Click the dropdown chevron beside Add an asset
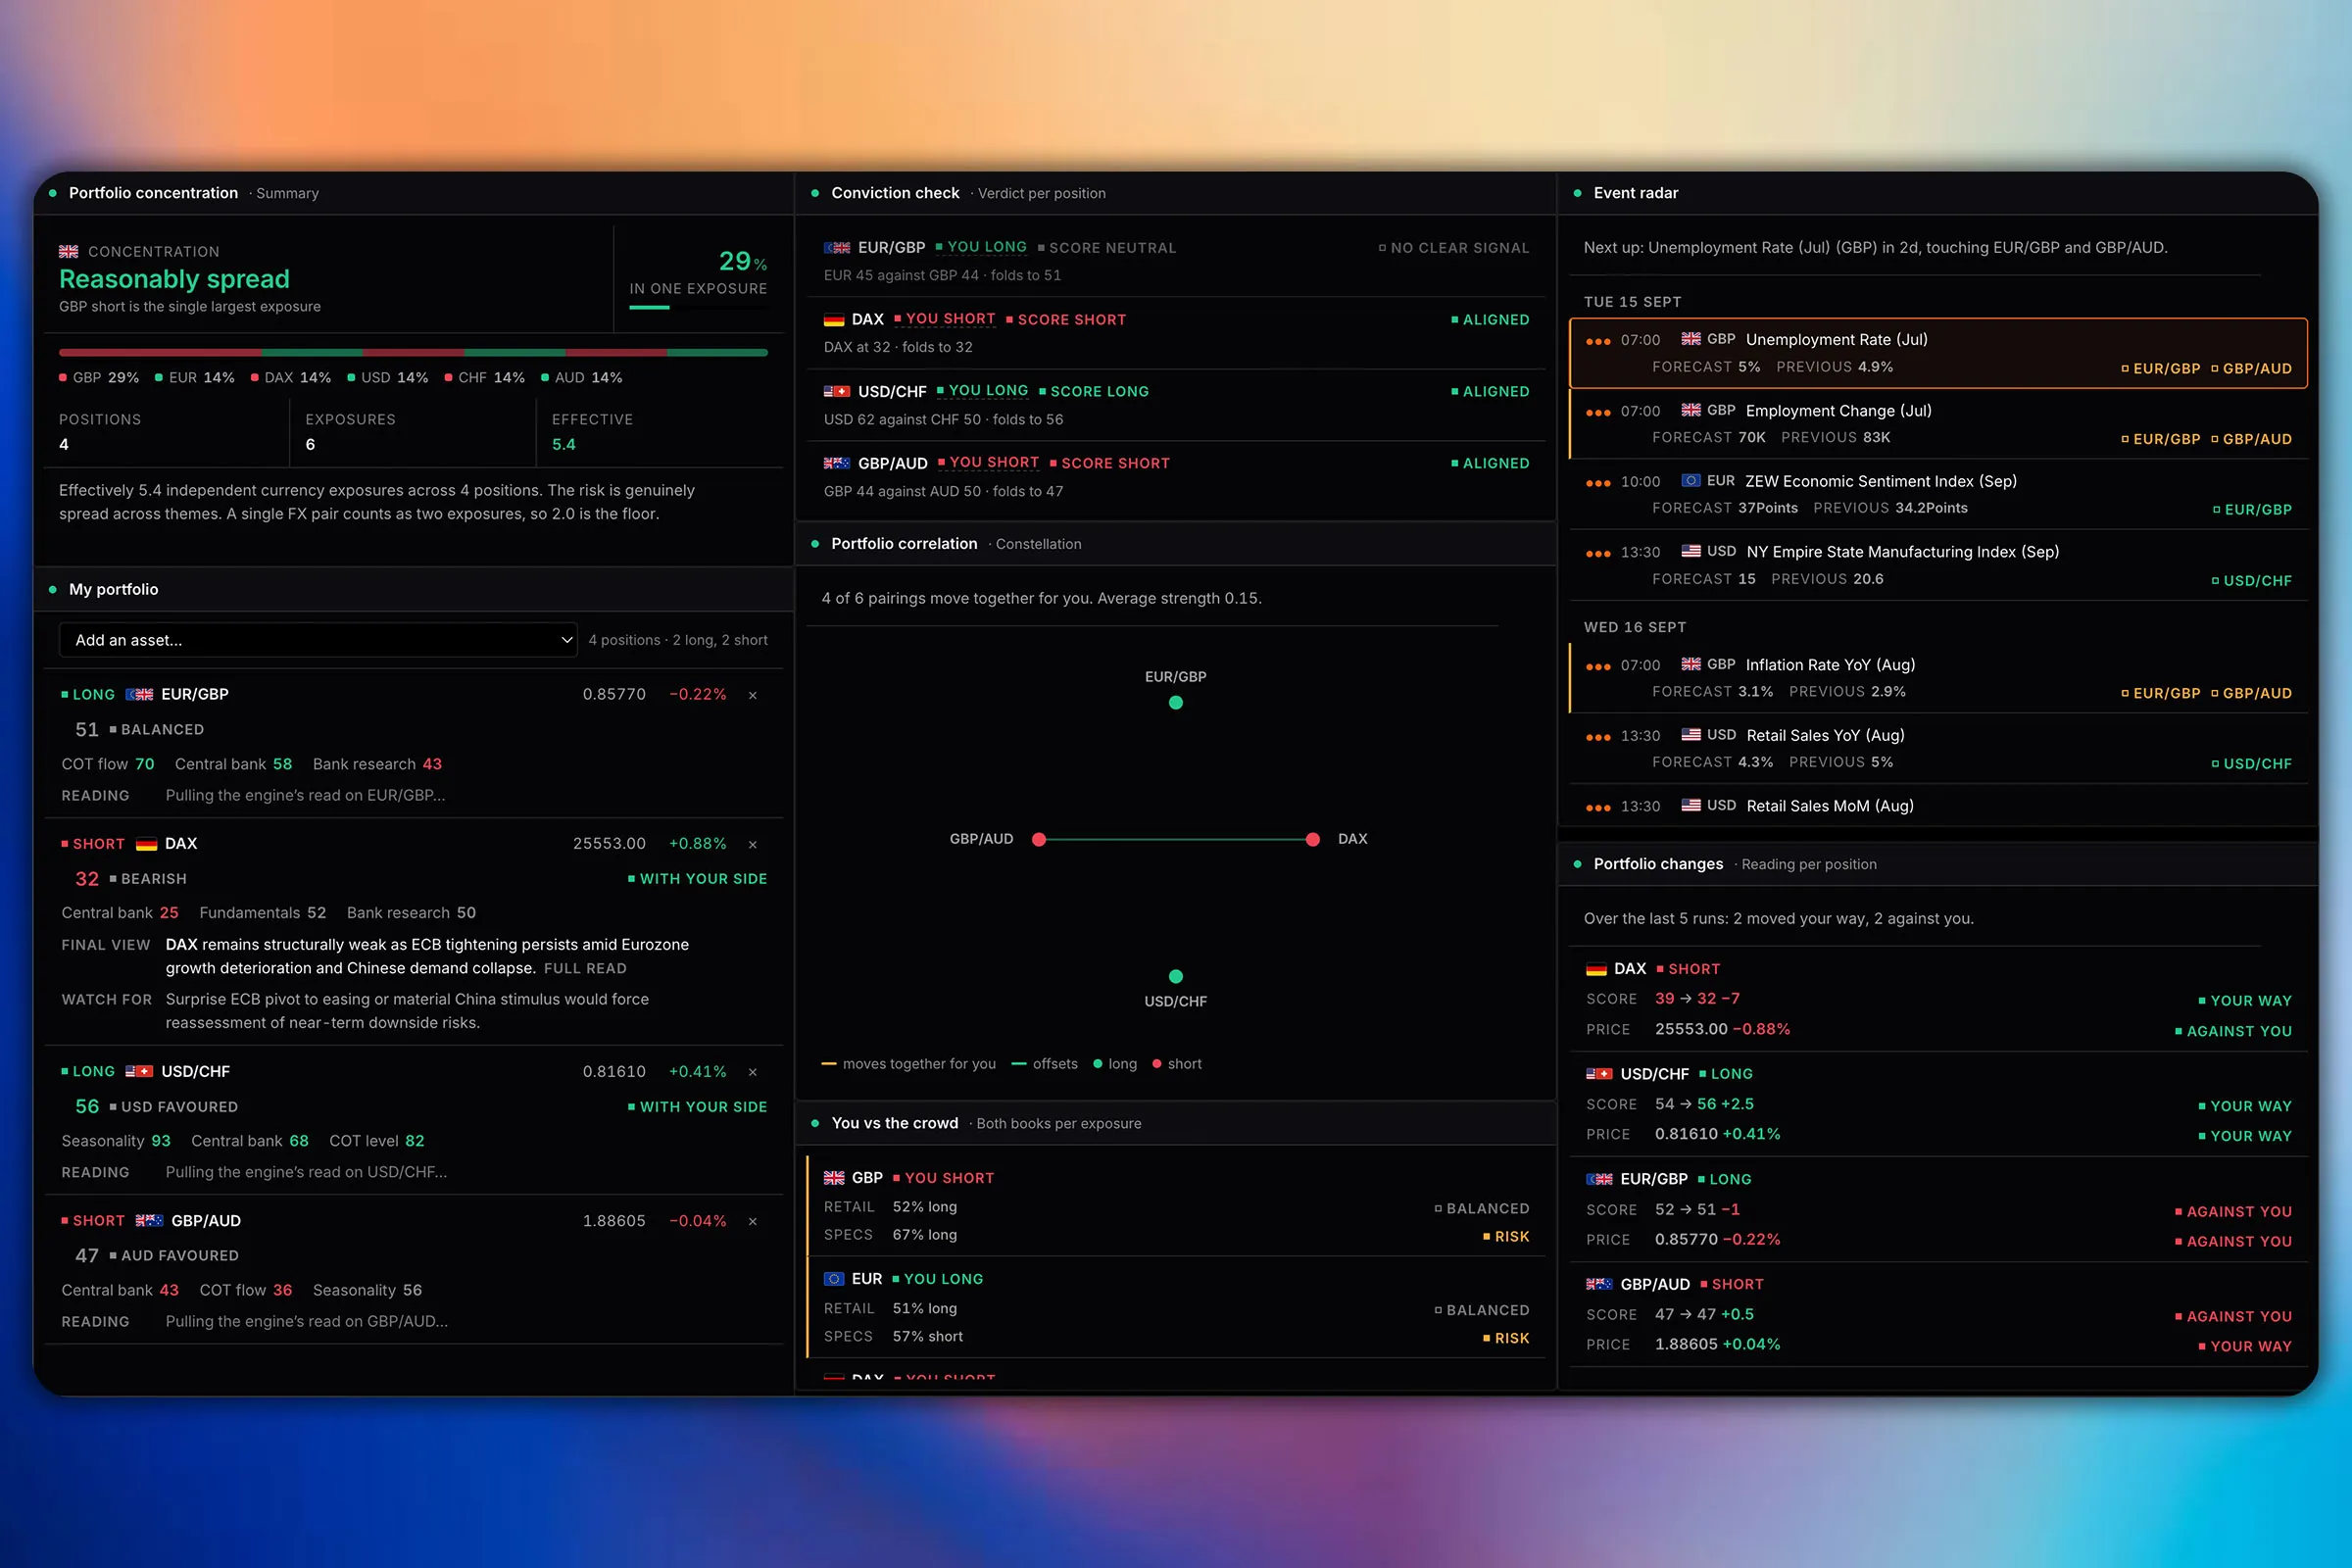 click(x=567, y=640)
